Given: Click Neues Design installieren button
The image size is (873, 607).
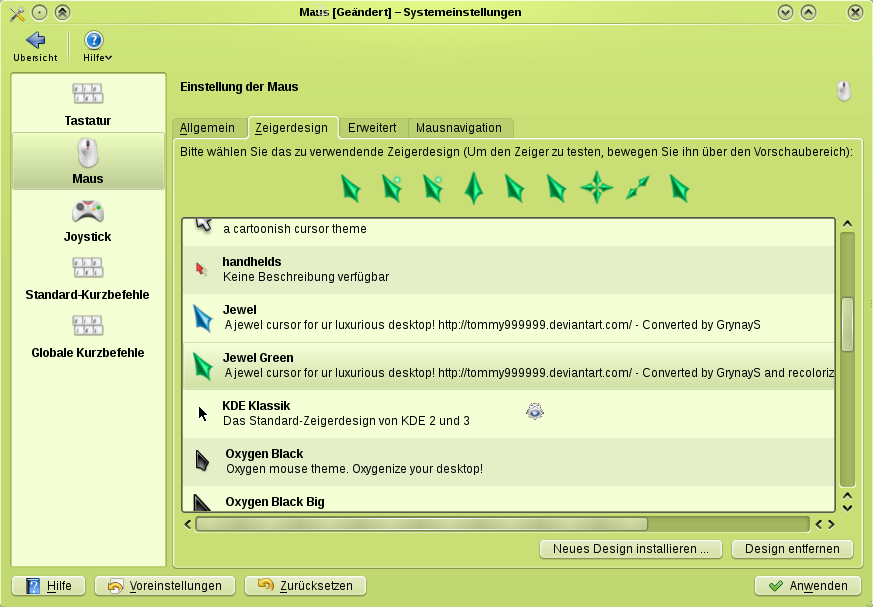Looking at the screenshot, I should (631, 549).
